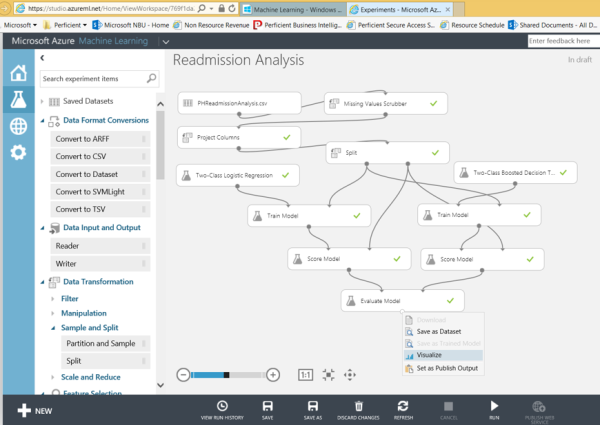Select the Train Model module below Logistic Regression
The image size is (600, 425).
pyautogui.click(x=309, y=216)
